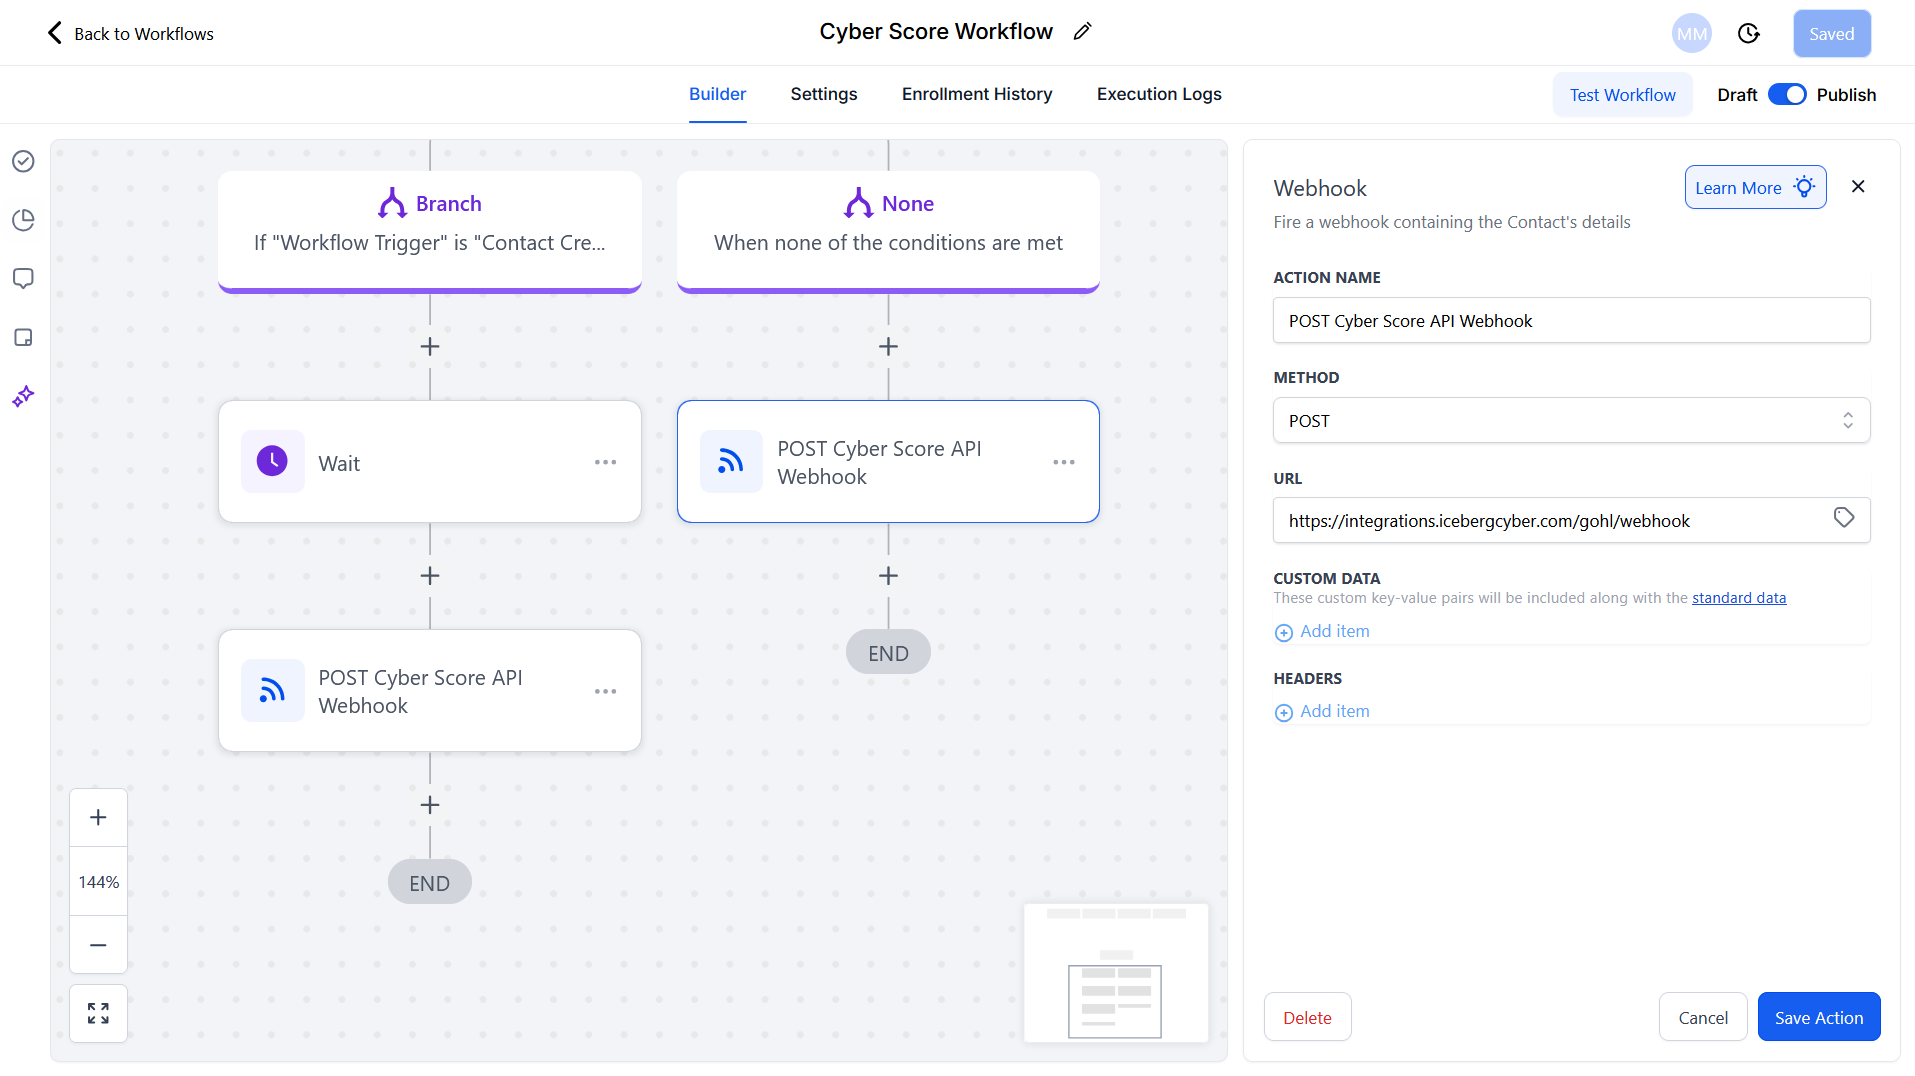Click Test Workflow button
1915x1076 pixels.
[x=1622, y=95]
